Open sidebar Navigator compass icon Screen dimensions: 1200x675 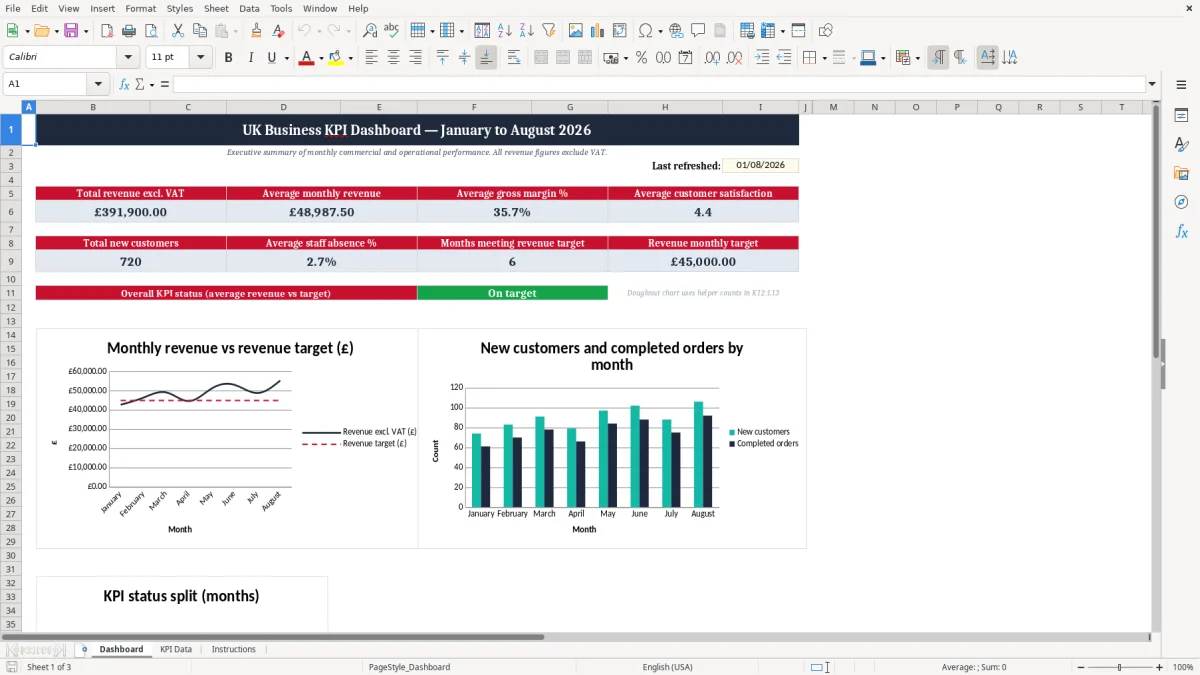[x=1181, y=202]
